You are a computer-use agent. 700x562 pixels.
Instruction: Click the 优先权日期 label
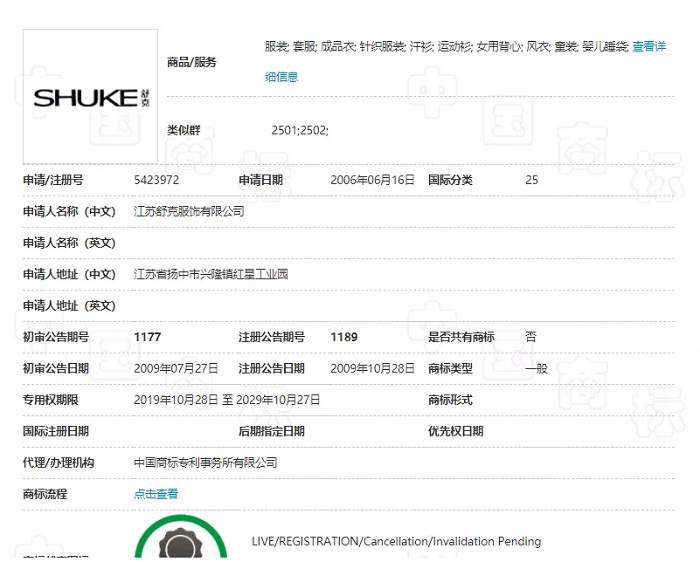(x=456, y=431)
